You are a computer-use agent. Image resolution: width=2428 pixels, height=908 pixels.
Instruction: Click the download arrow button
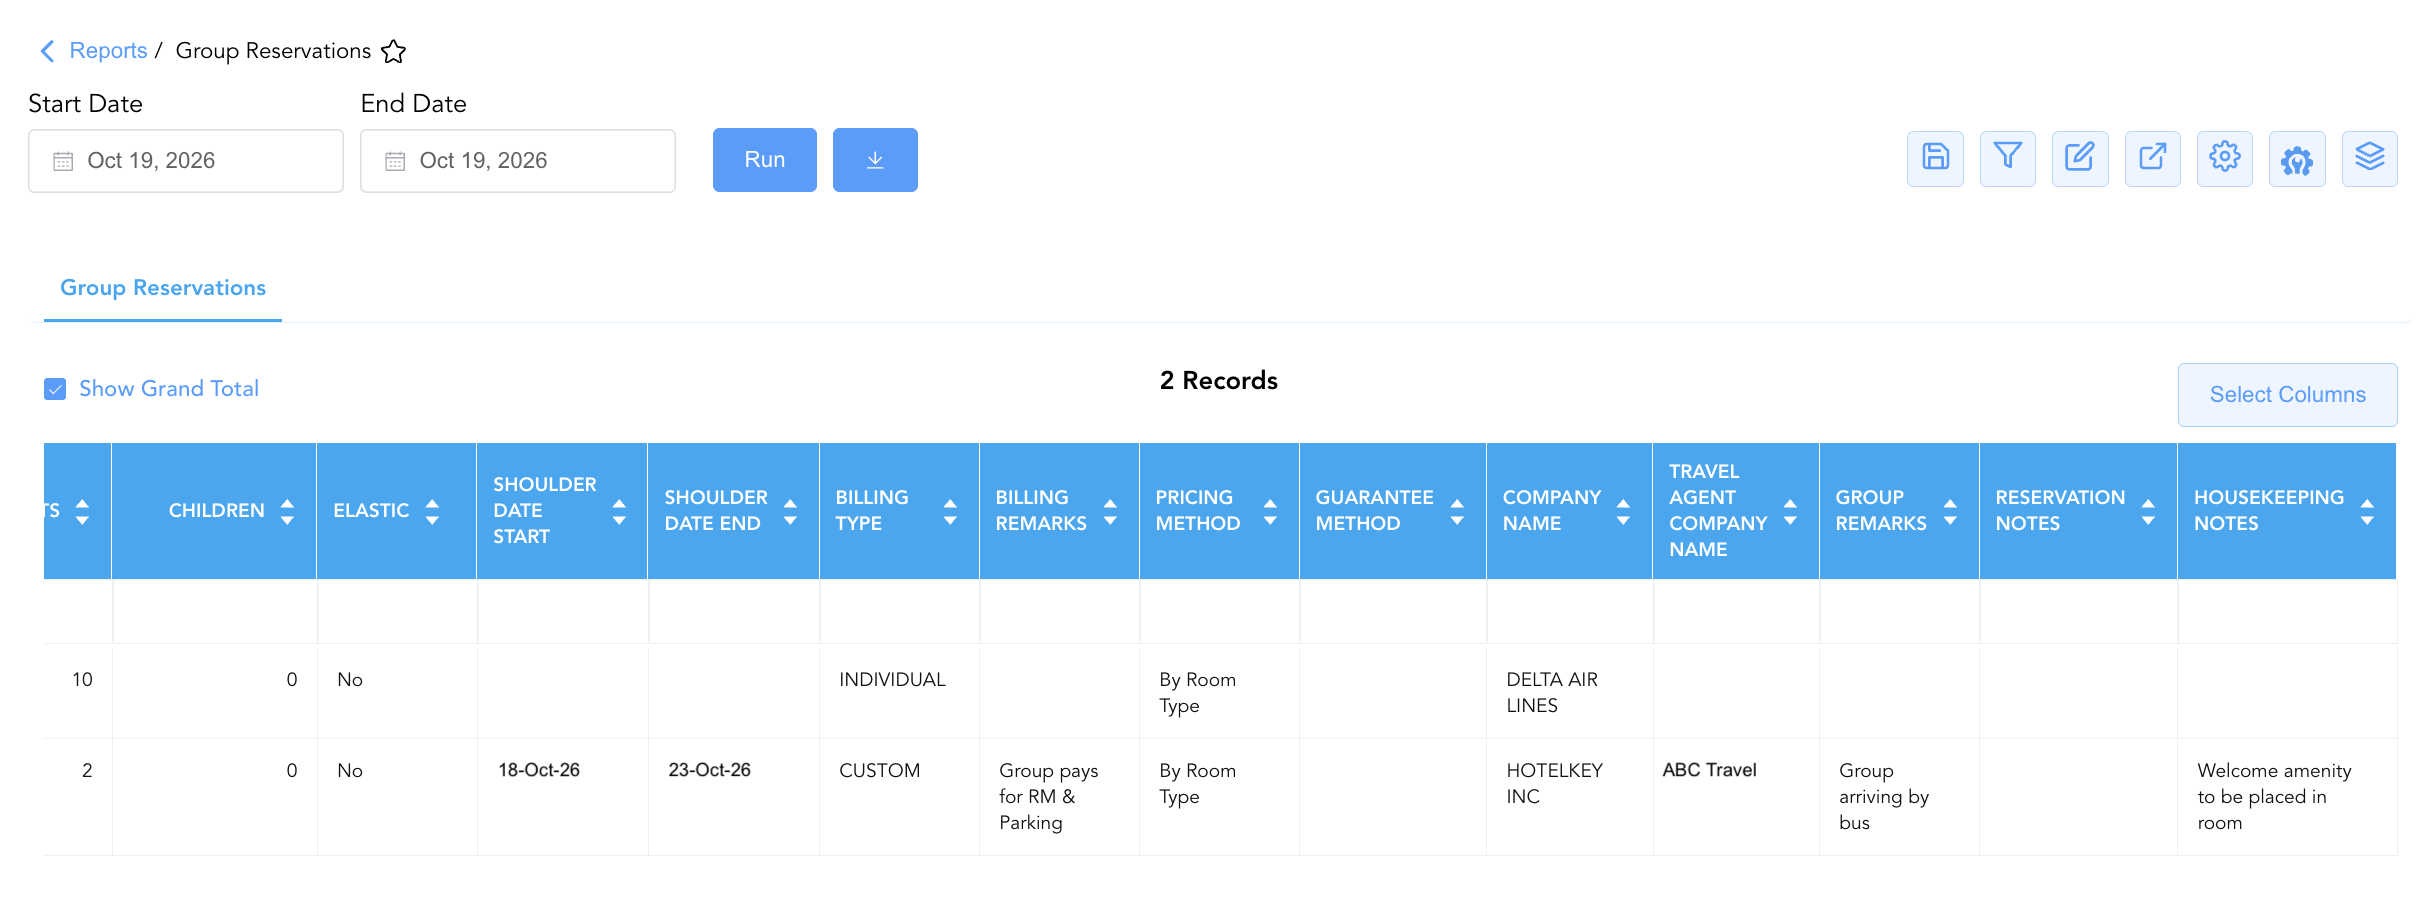point(875,160)
